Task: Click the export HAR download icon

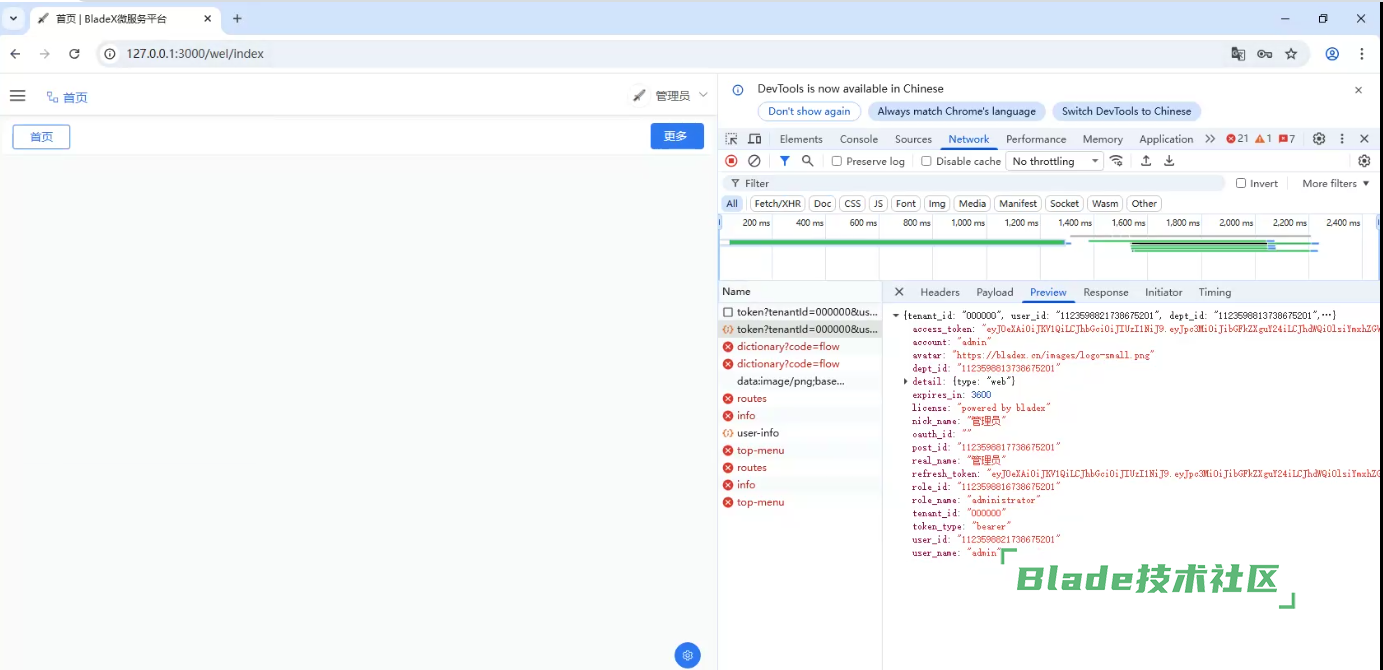Action: coord(1169,161)
